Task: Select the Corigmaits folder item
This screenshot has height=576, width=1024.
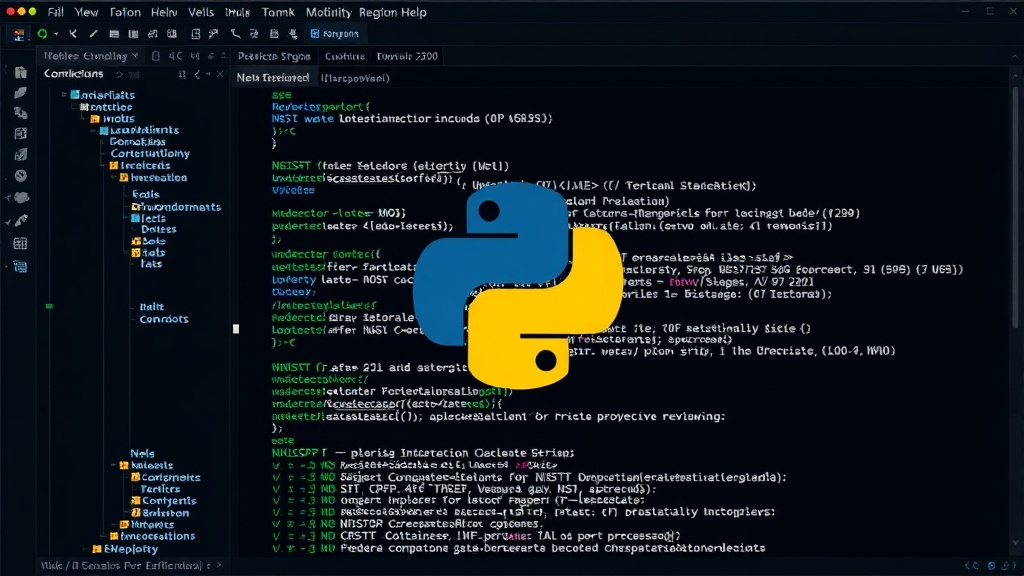Action: click(x=166, y=477)
